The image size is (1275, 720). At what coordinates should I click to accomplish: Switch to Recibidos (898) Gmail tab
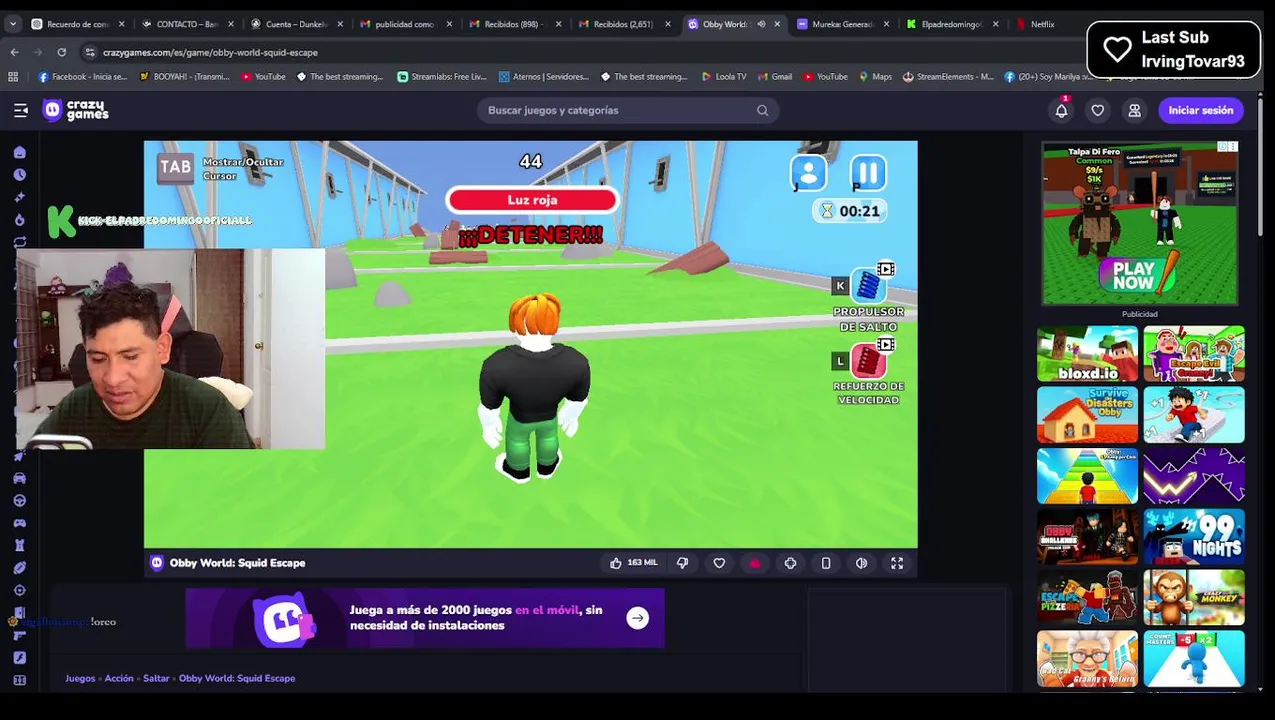coord(514,24)
